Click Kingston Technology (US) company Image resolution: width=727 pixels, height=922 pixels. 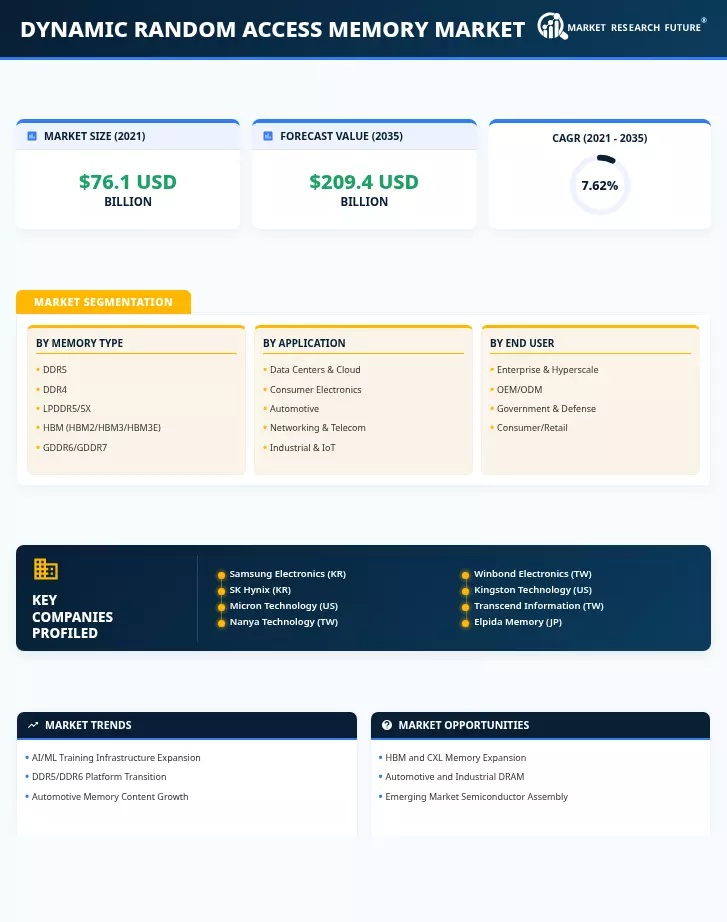[x=532, y=589]
